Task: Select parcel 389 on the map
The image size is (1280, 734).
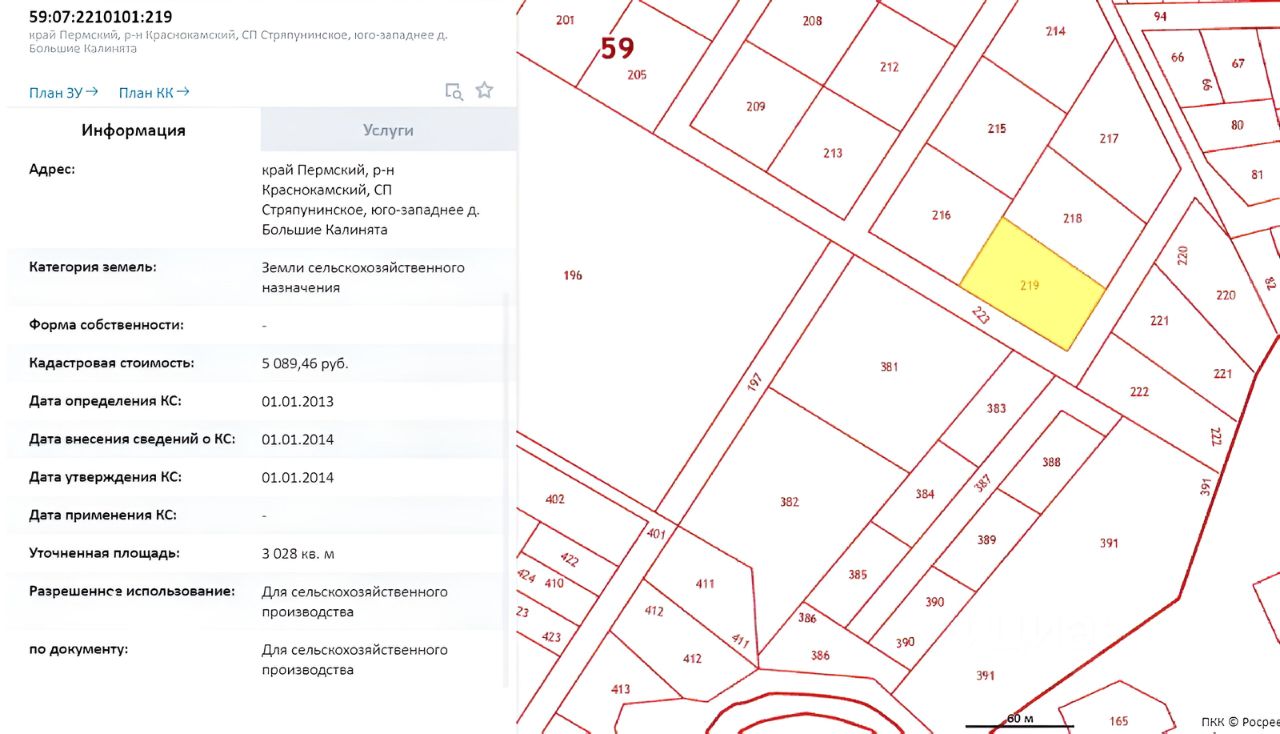Action: [x=987, y=540]
